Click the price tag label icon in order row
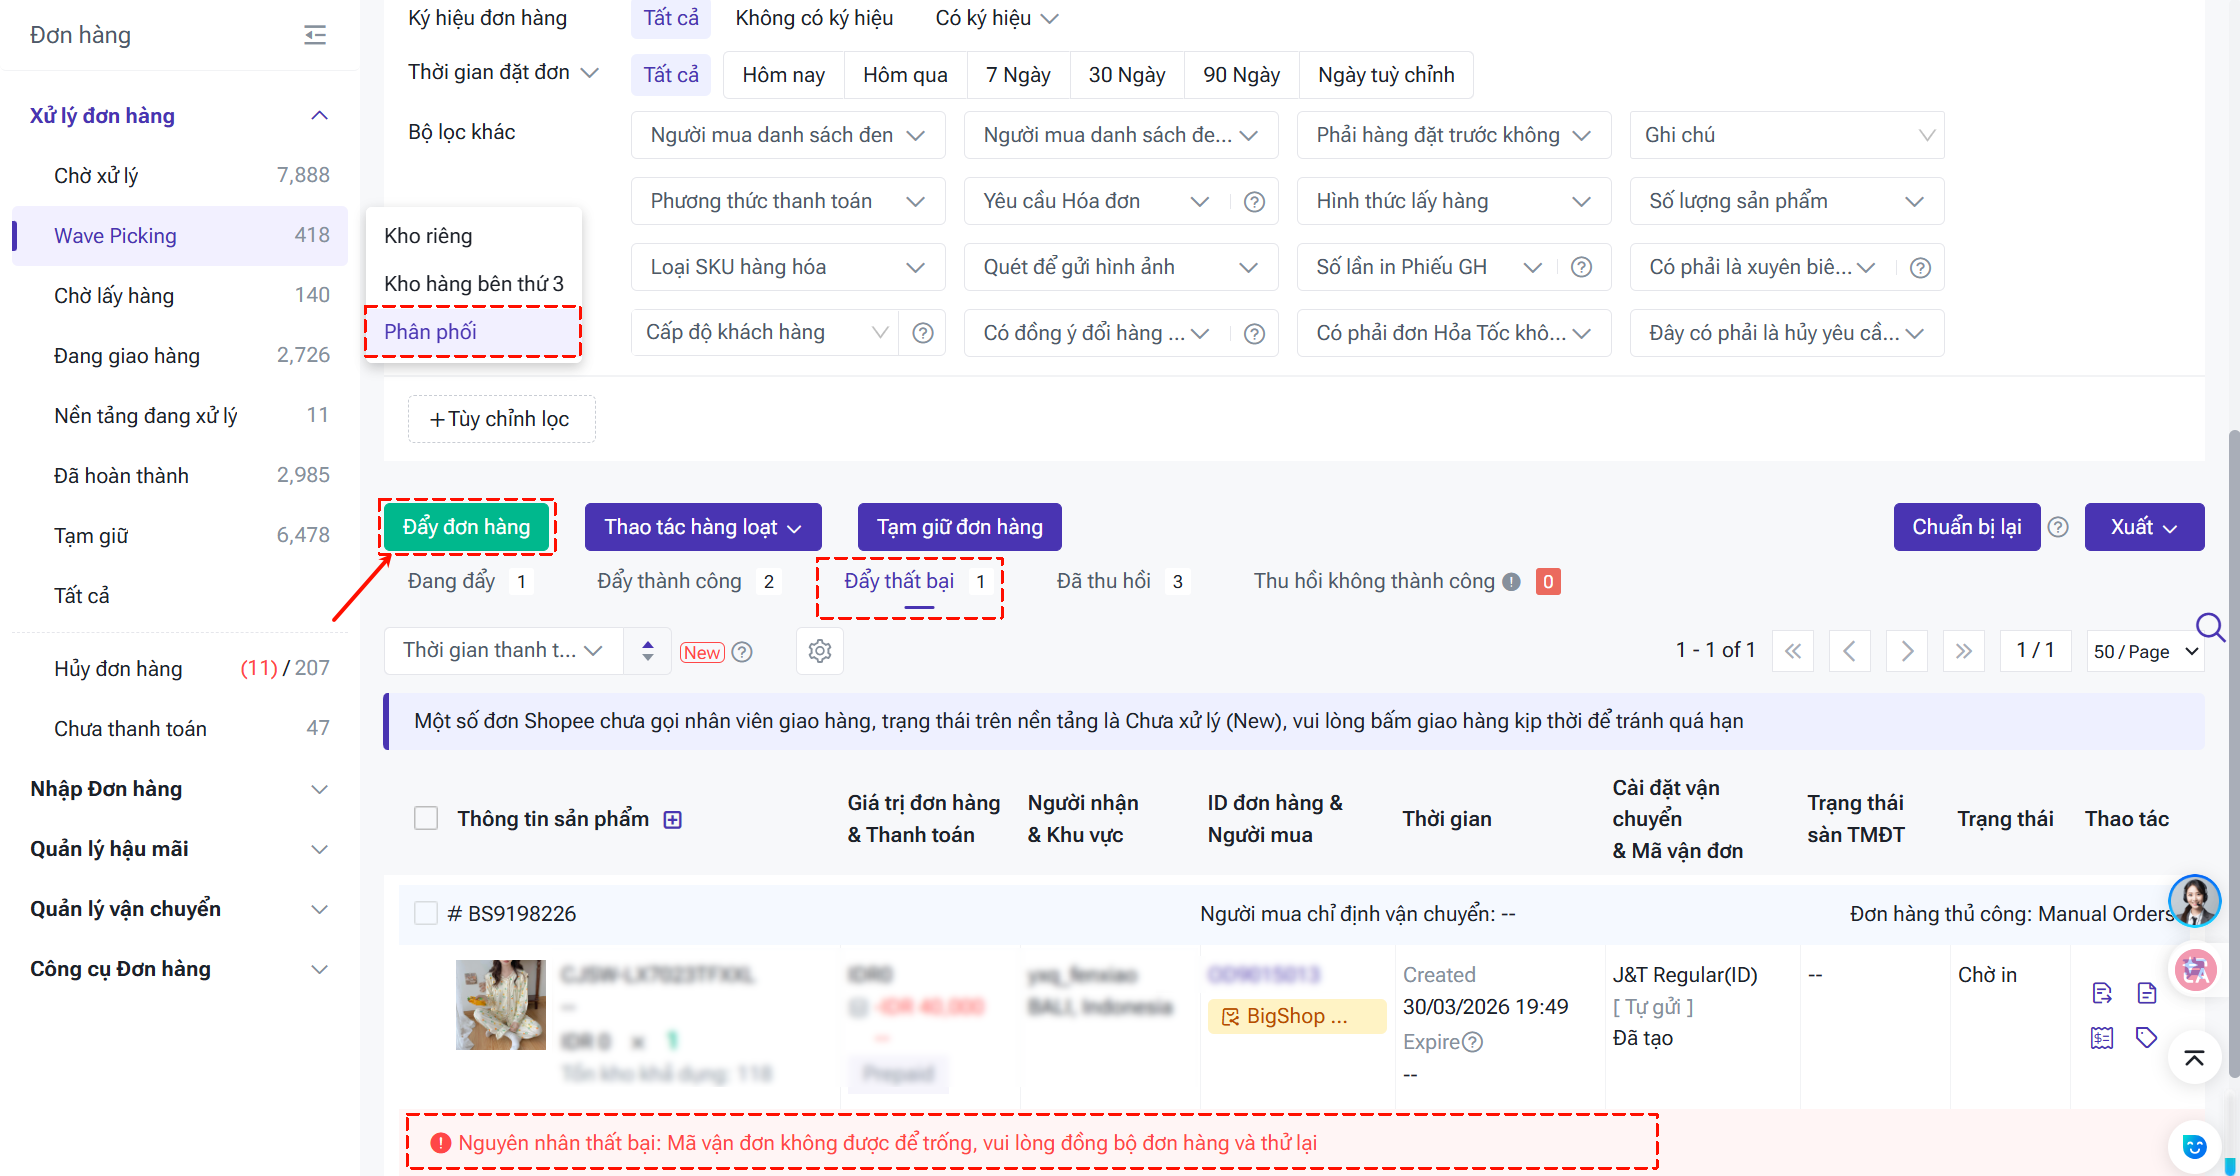The width and height of the screenshot is (2240, 1176). point(2146,1037)
